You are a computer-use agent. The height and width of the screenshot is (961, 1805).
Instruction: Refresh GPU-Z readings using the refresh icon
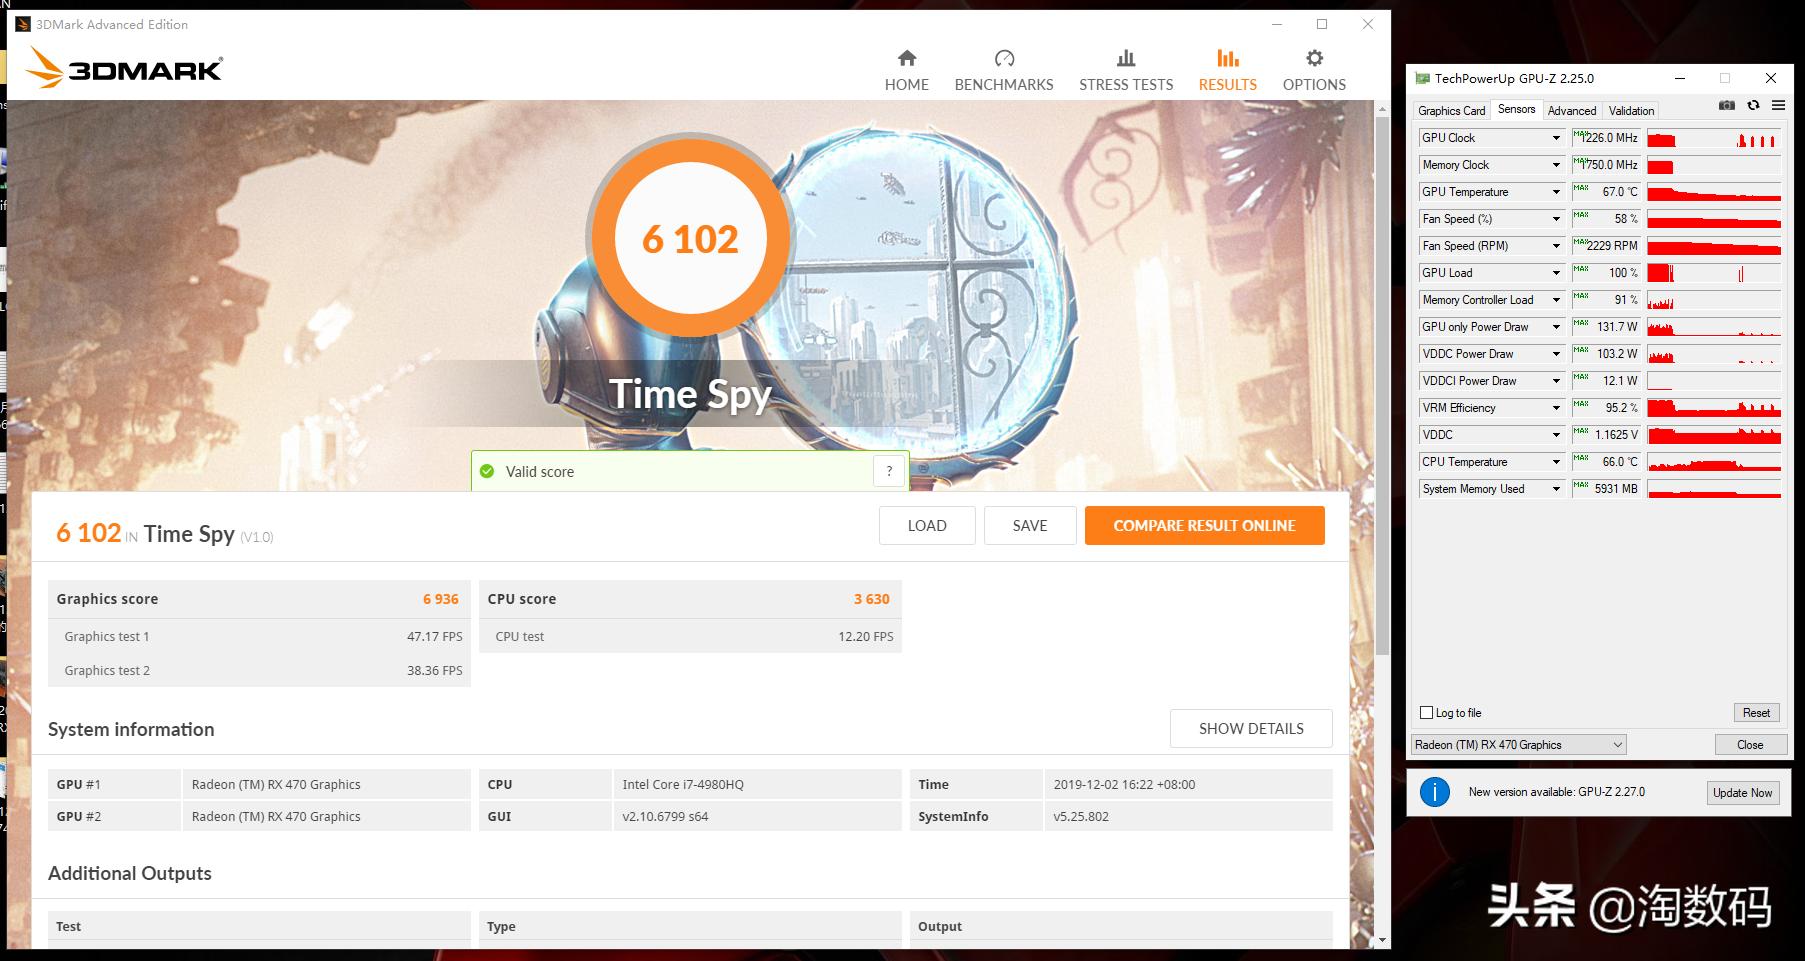(1753, 105)
